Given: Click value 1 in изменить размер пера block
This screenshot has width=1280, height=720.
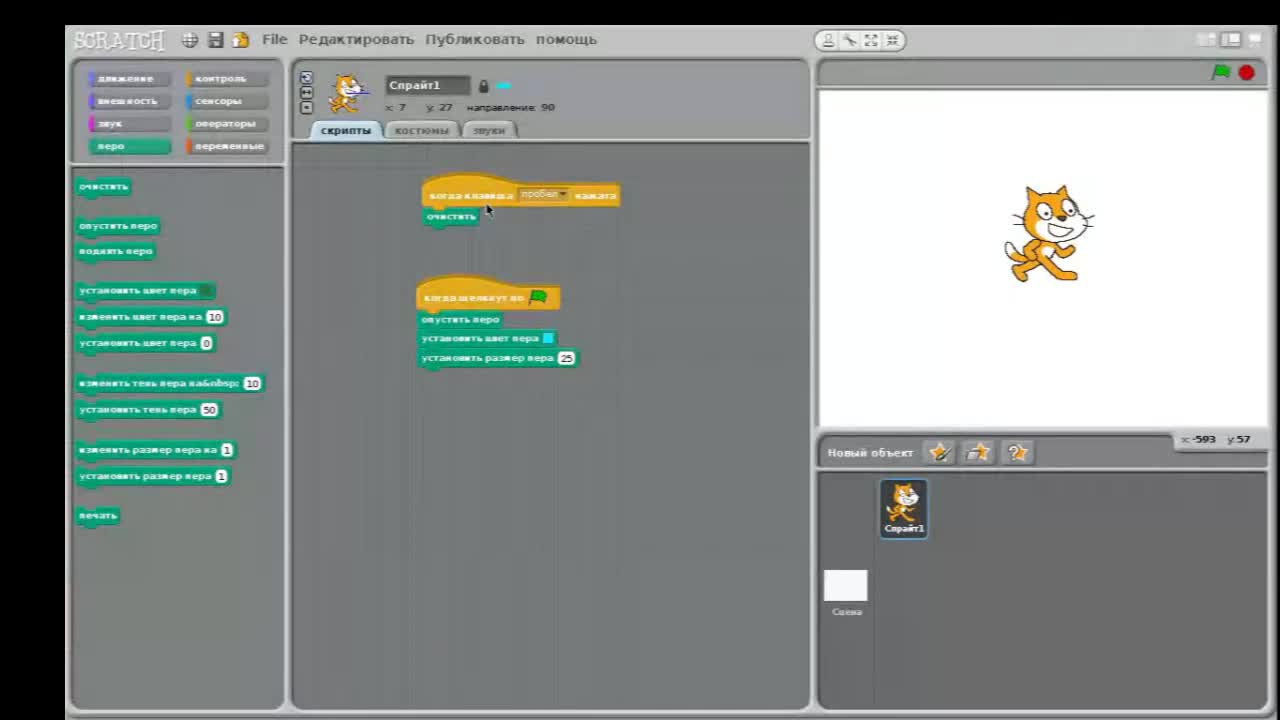Looking at the screenshot, I should click(x=227, y=450).
